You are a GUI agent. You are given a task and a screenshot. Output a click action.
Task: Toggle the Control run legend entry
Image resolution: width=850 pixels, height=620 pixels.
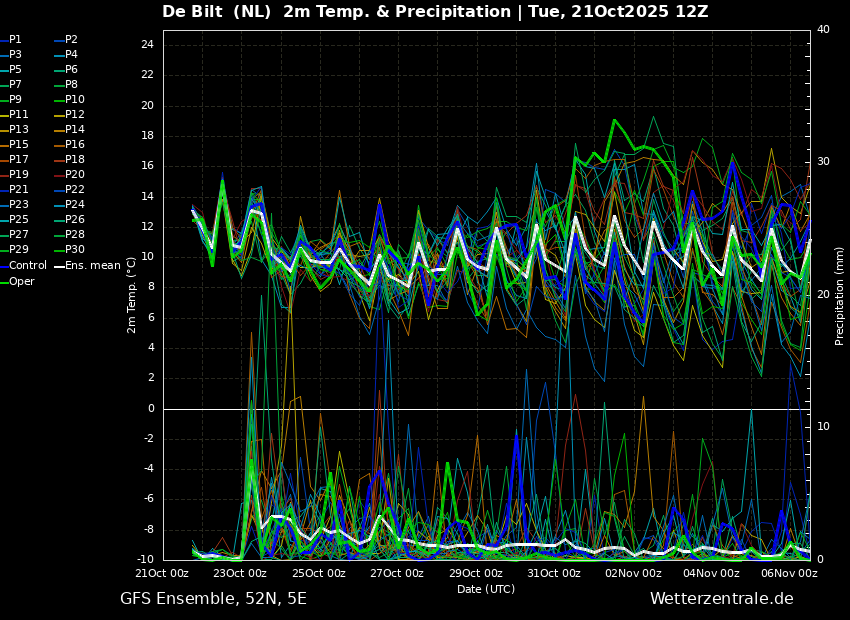coord(28,266)
